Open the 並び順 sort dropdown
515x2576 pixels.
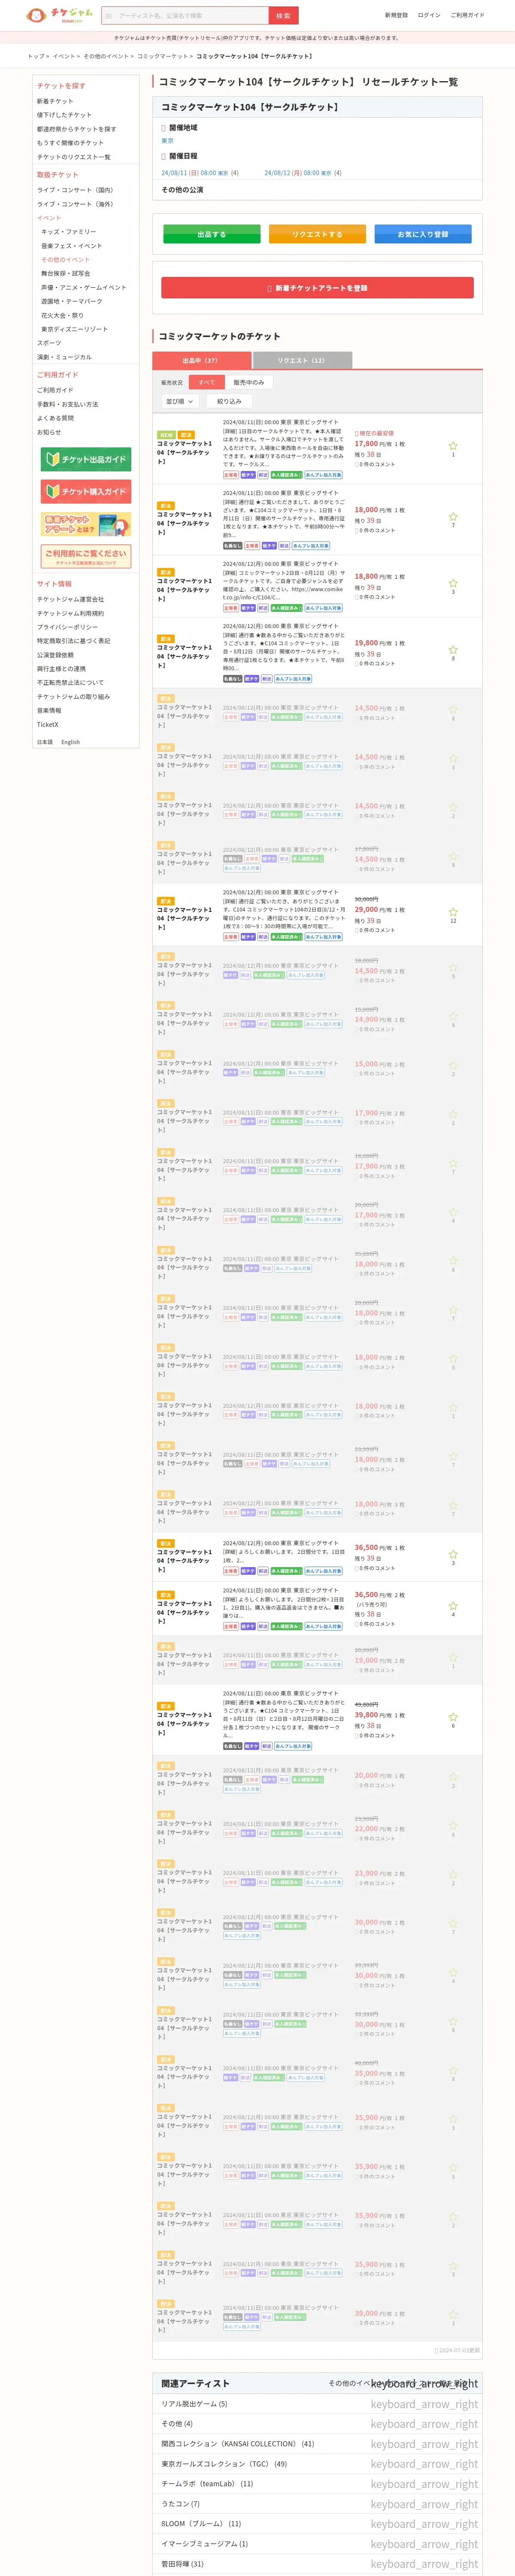180,401
